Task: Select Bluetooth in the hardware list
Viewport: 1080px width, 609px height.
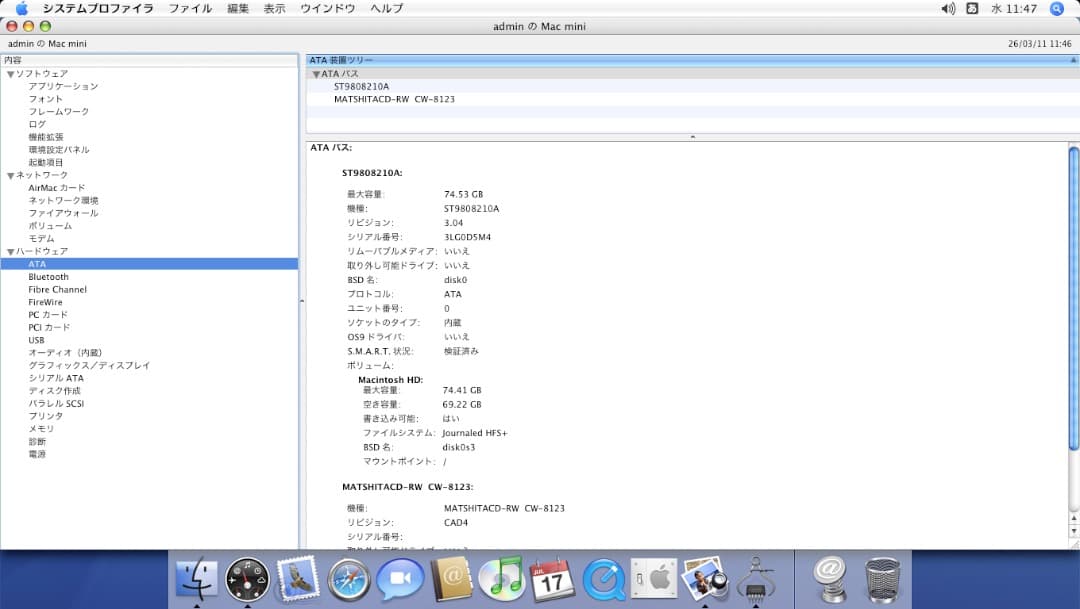Action: point(48,277)
